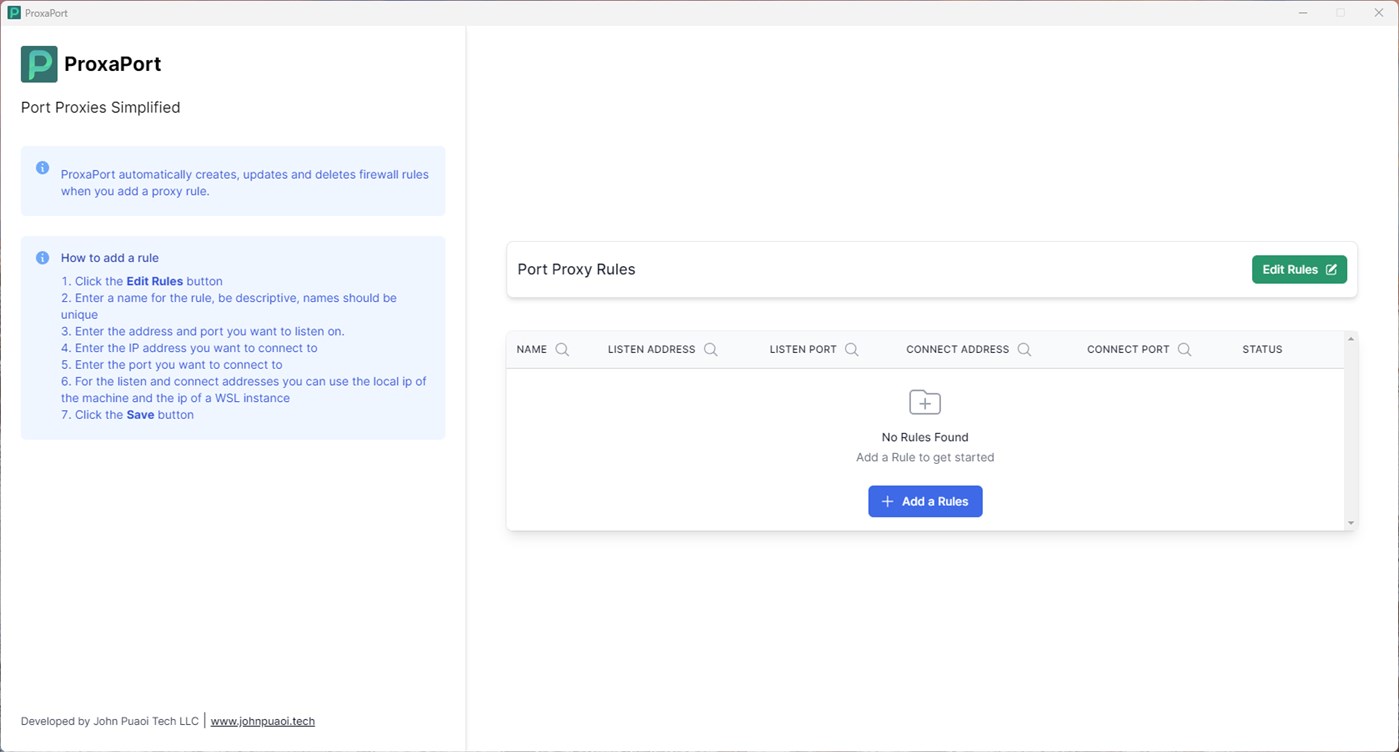Filter Connect Address using its search icon
The image size is (1399, 752).
(x=1024, y=350)
